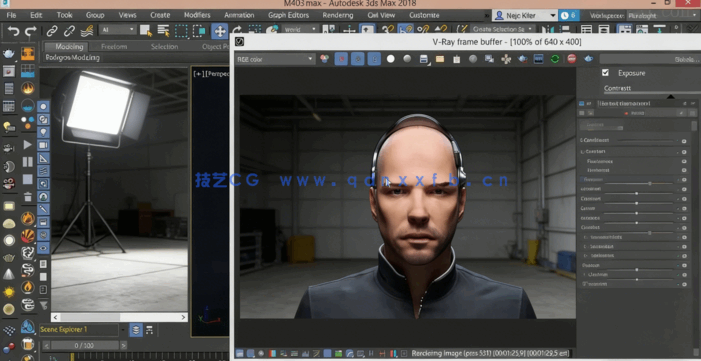The image size is (701, 361).
Task: Click the funnel filter icon in Scene Explorer
Action: [x=43, y=305]
